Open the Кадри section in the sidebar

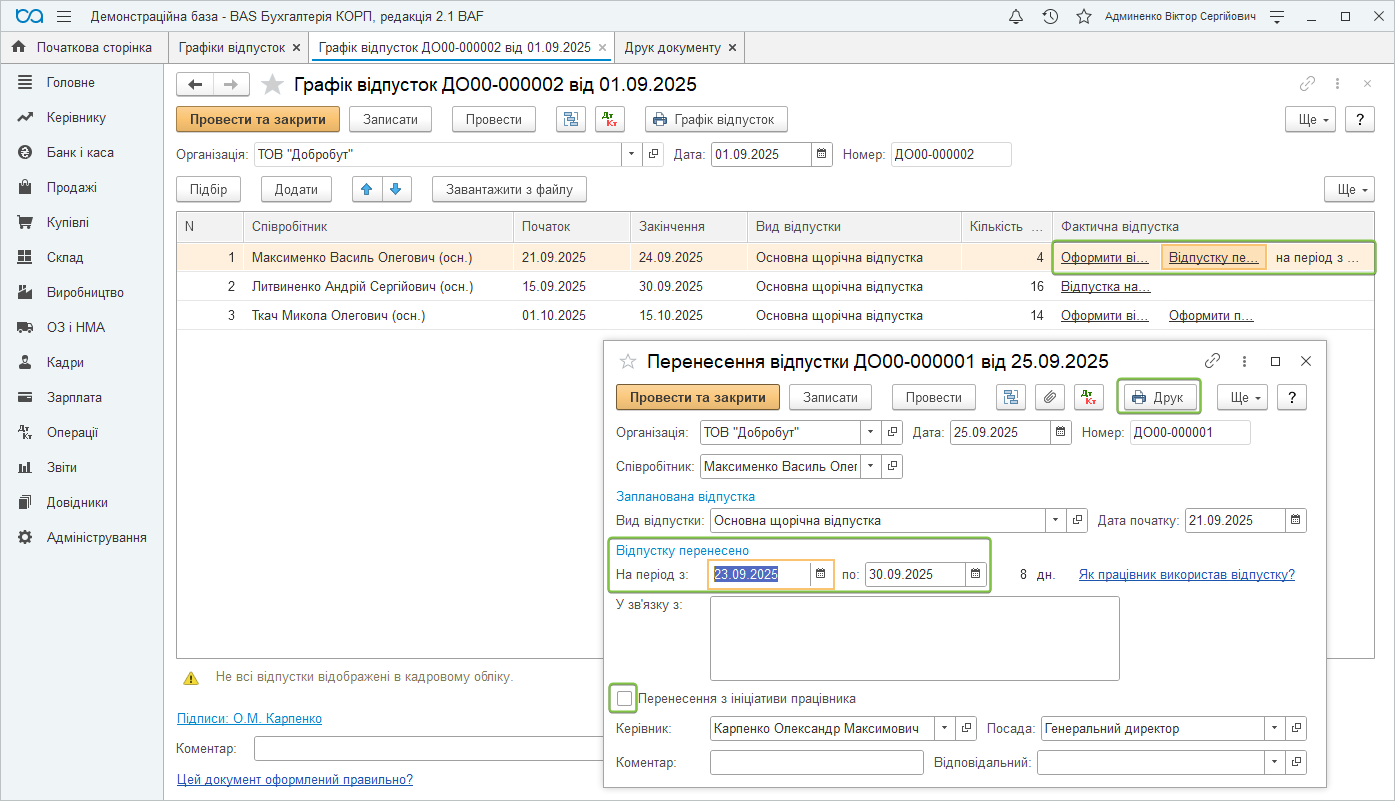[x=65, y=362]
